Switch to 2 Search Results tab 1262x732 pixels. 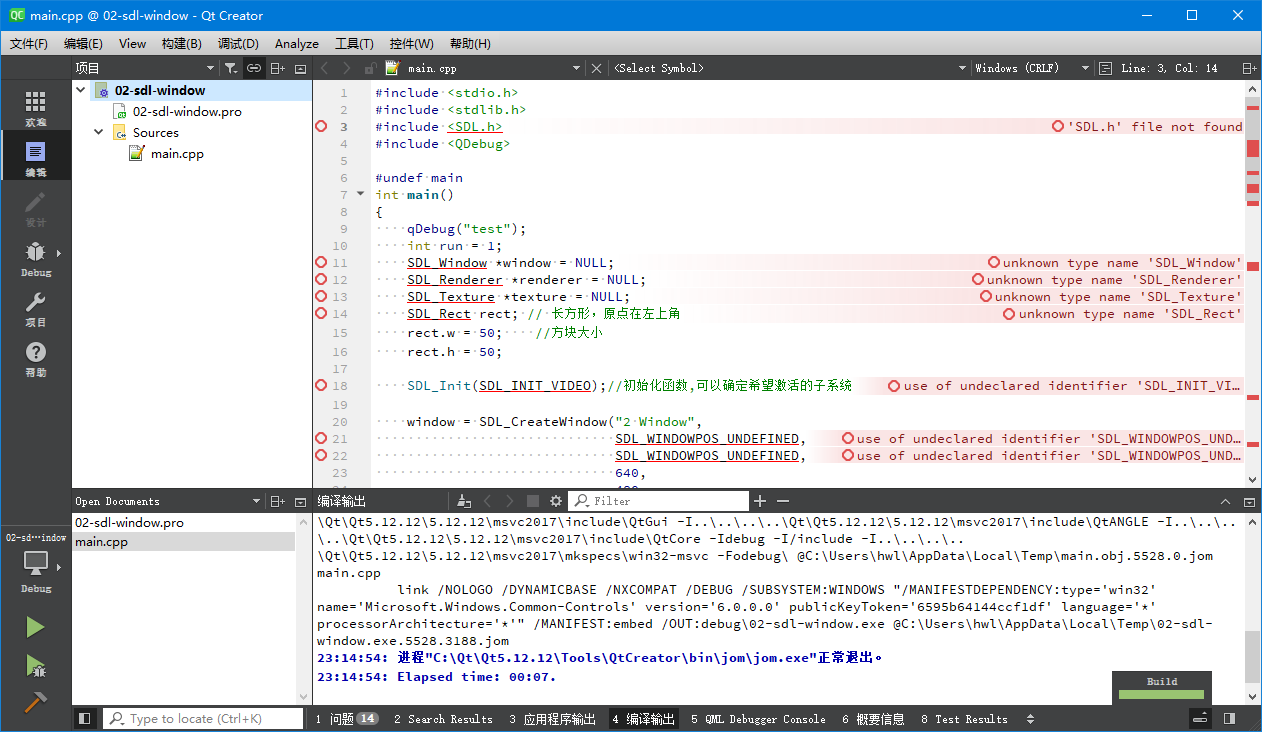point(443,719)
